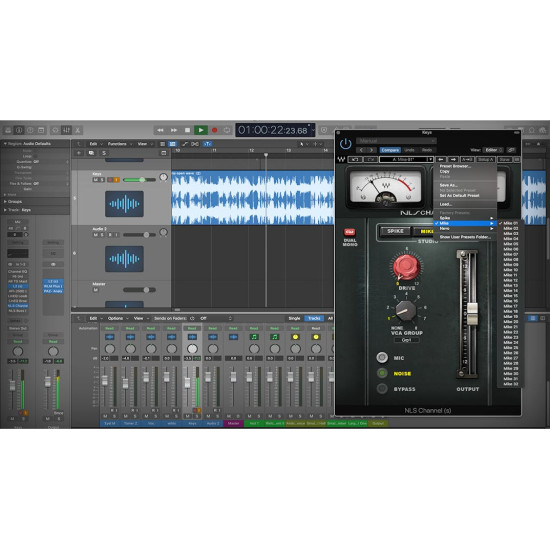This screenshot has height=550, width=550.
Task: Click the previous preset arrow in the plugin header
Action: click(x=361, y=150)
